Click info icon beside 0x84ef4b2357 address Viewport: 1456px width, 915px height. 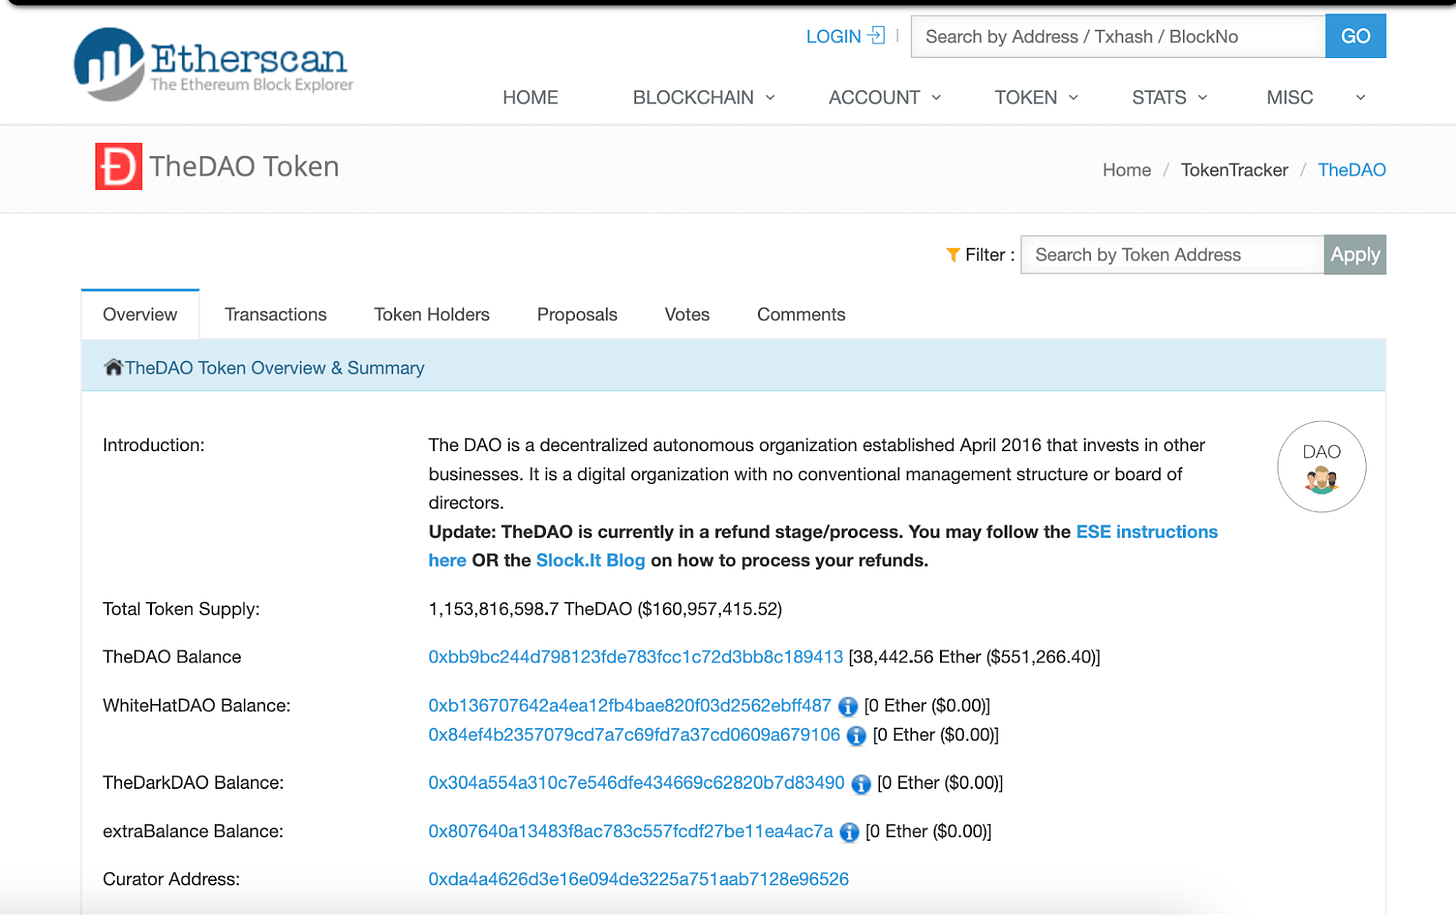(x=856, y=736)
